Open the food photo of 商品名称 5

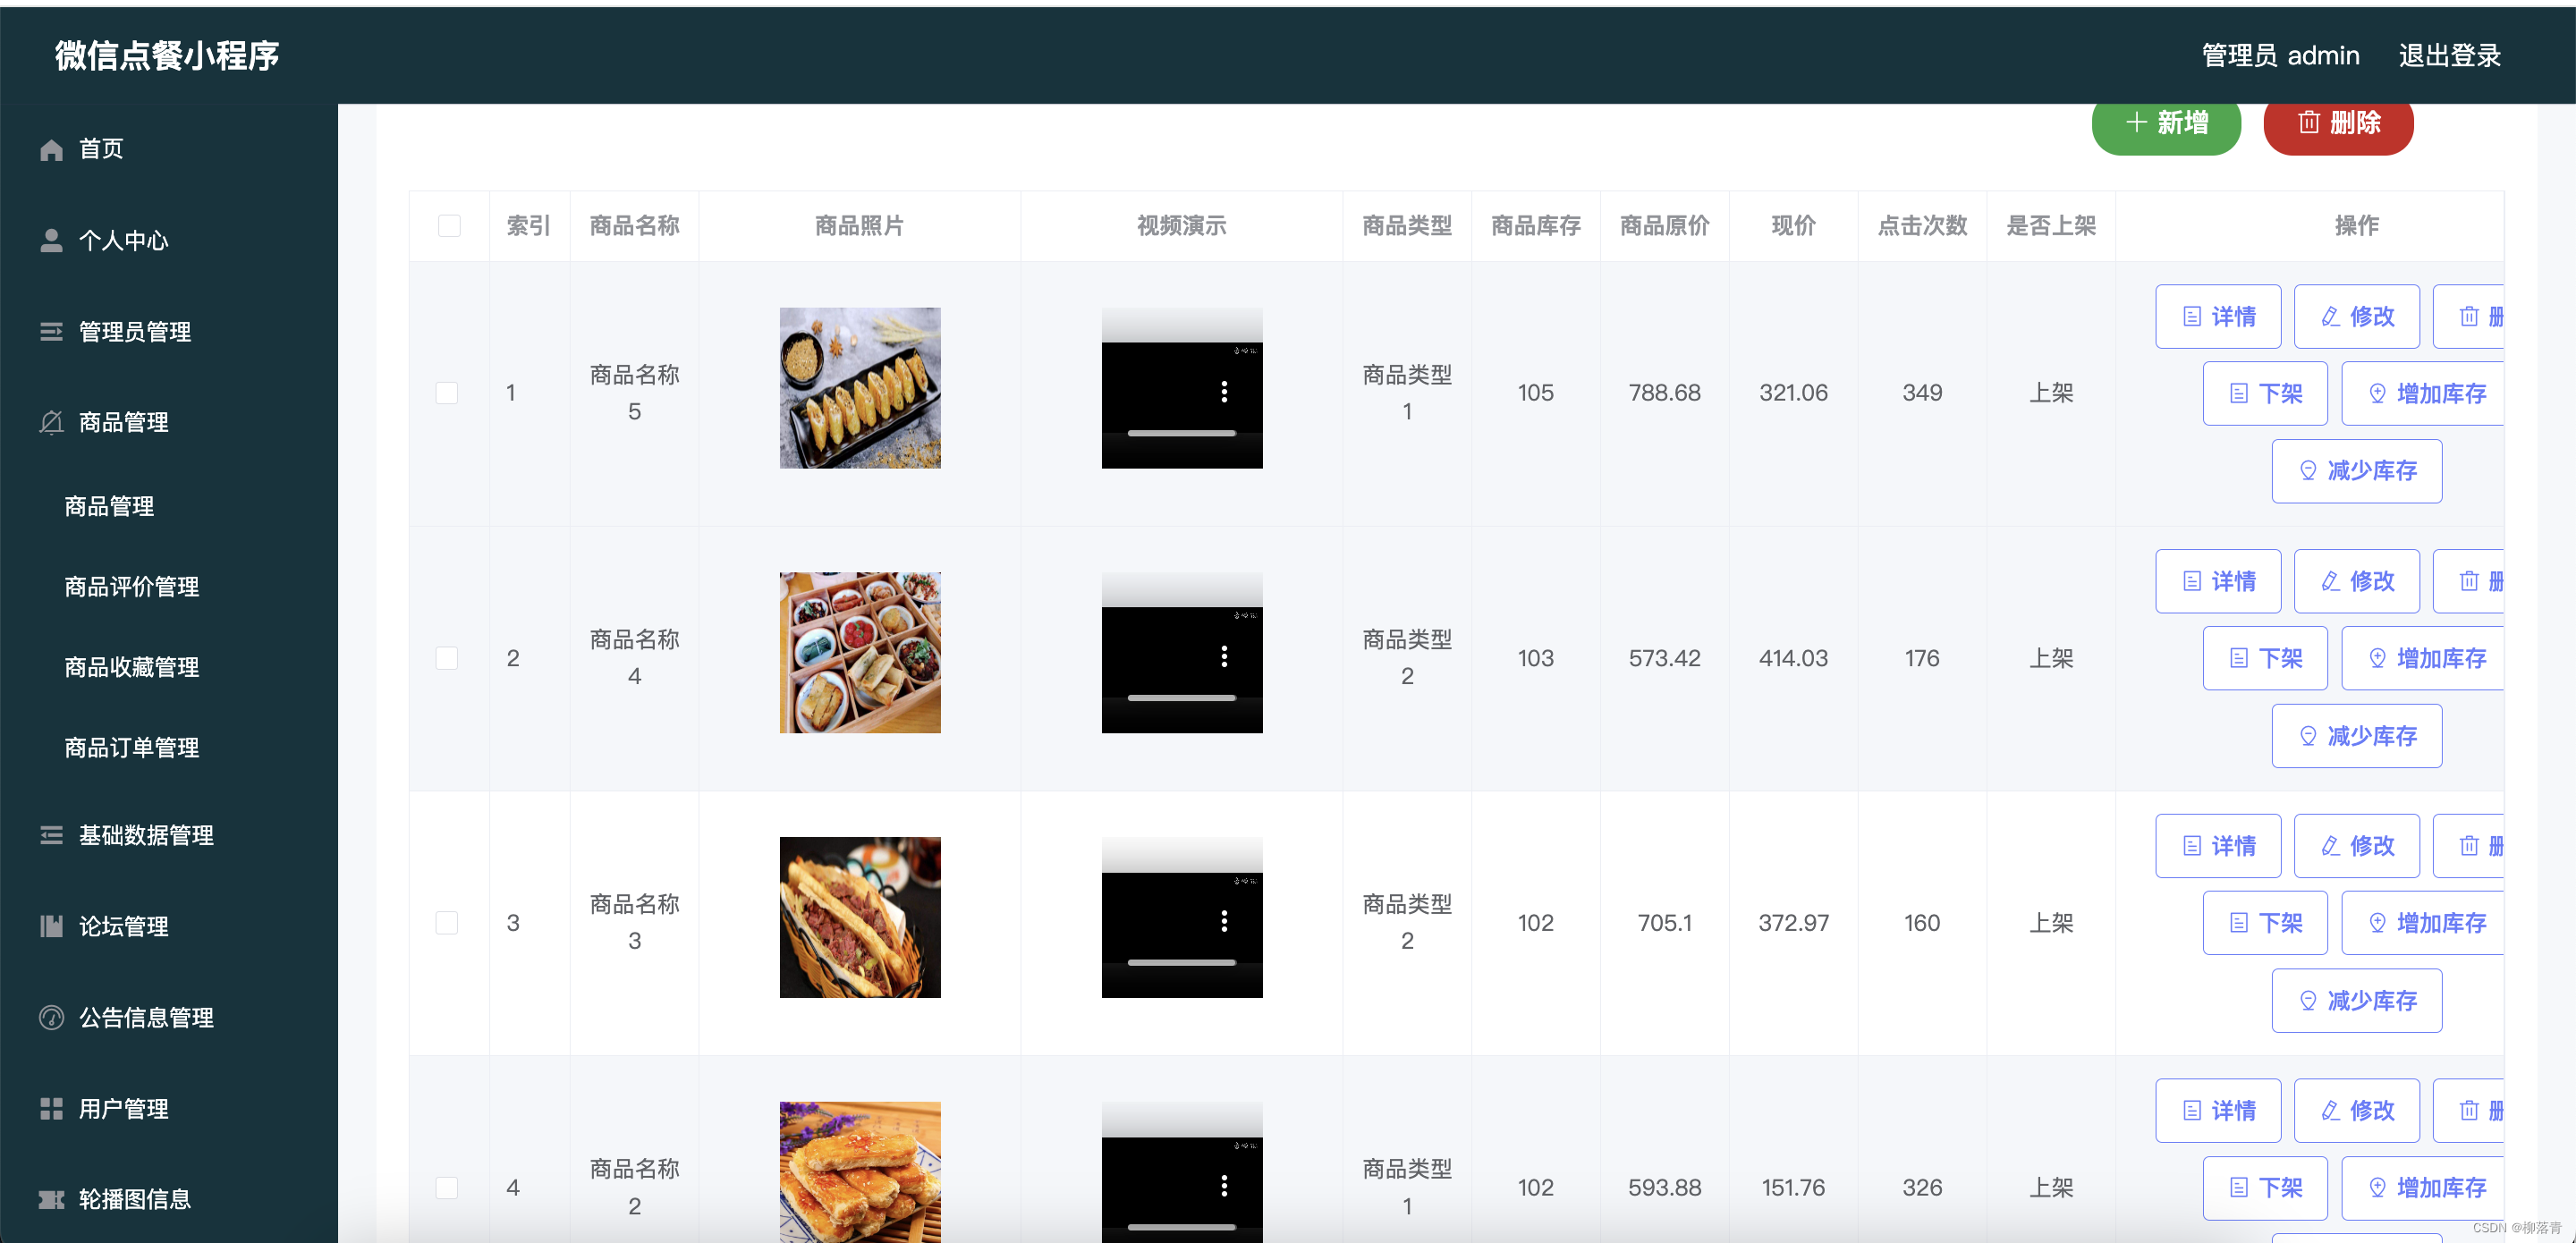pos(860,388)
